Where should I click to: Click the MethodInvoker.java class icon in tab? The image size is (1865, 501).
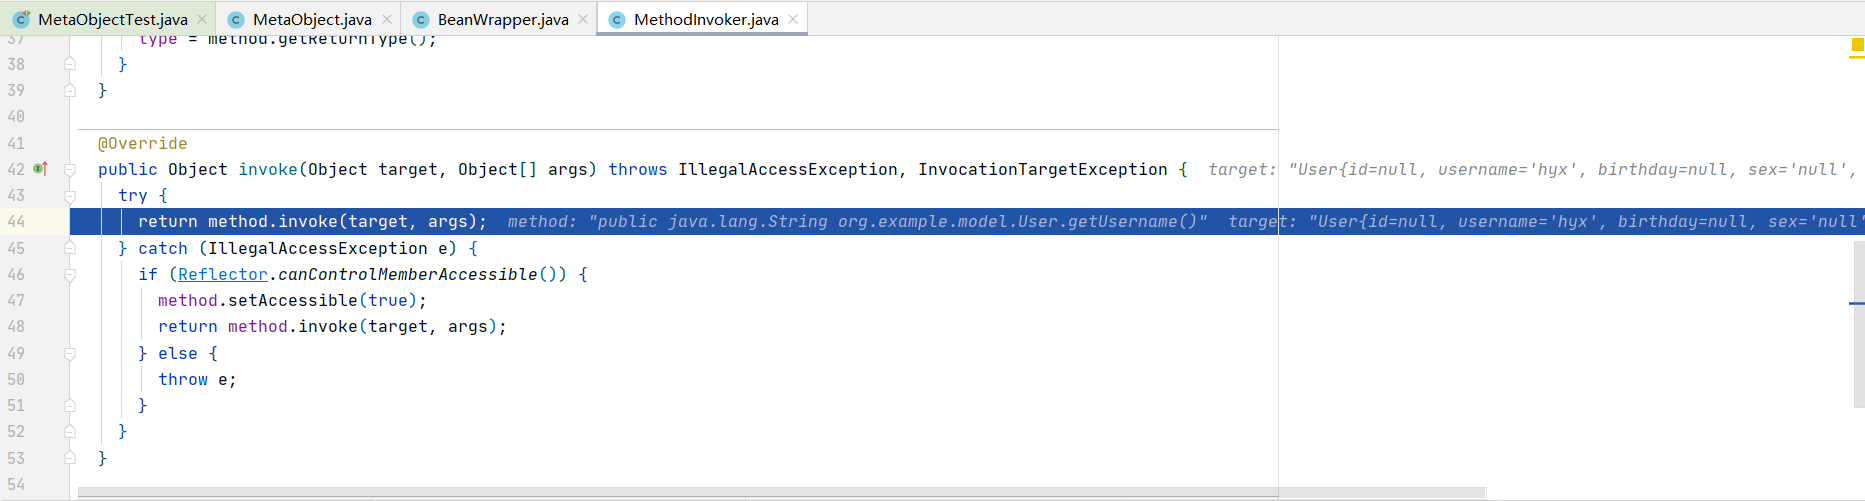pyautogui.click(x=617, y=19)
